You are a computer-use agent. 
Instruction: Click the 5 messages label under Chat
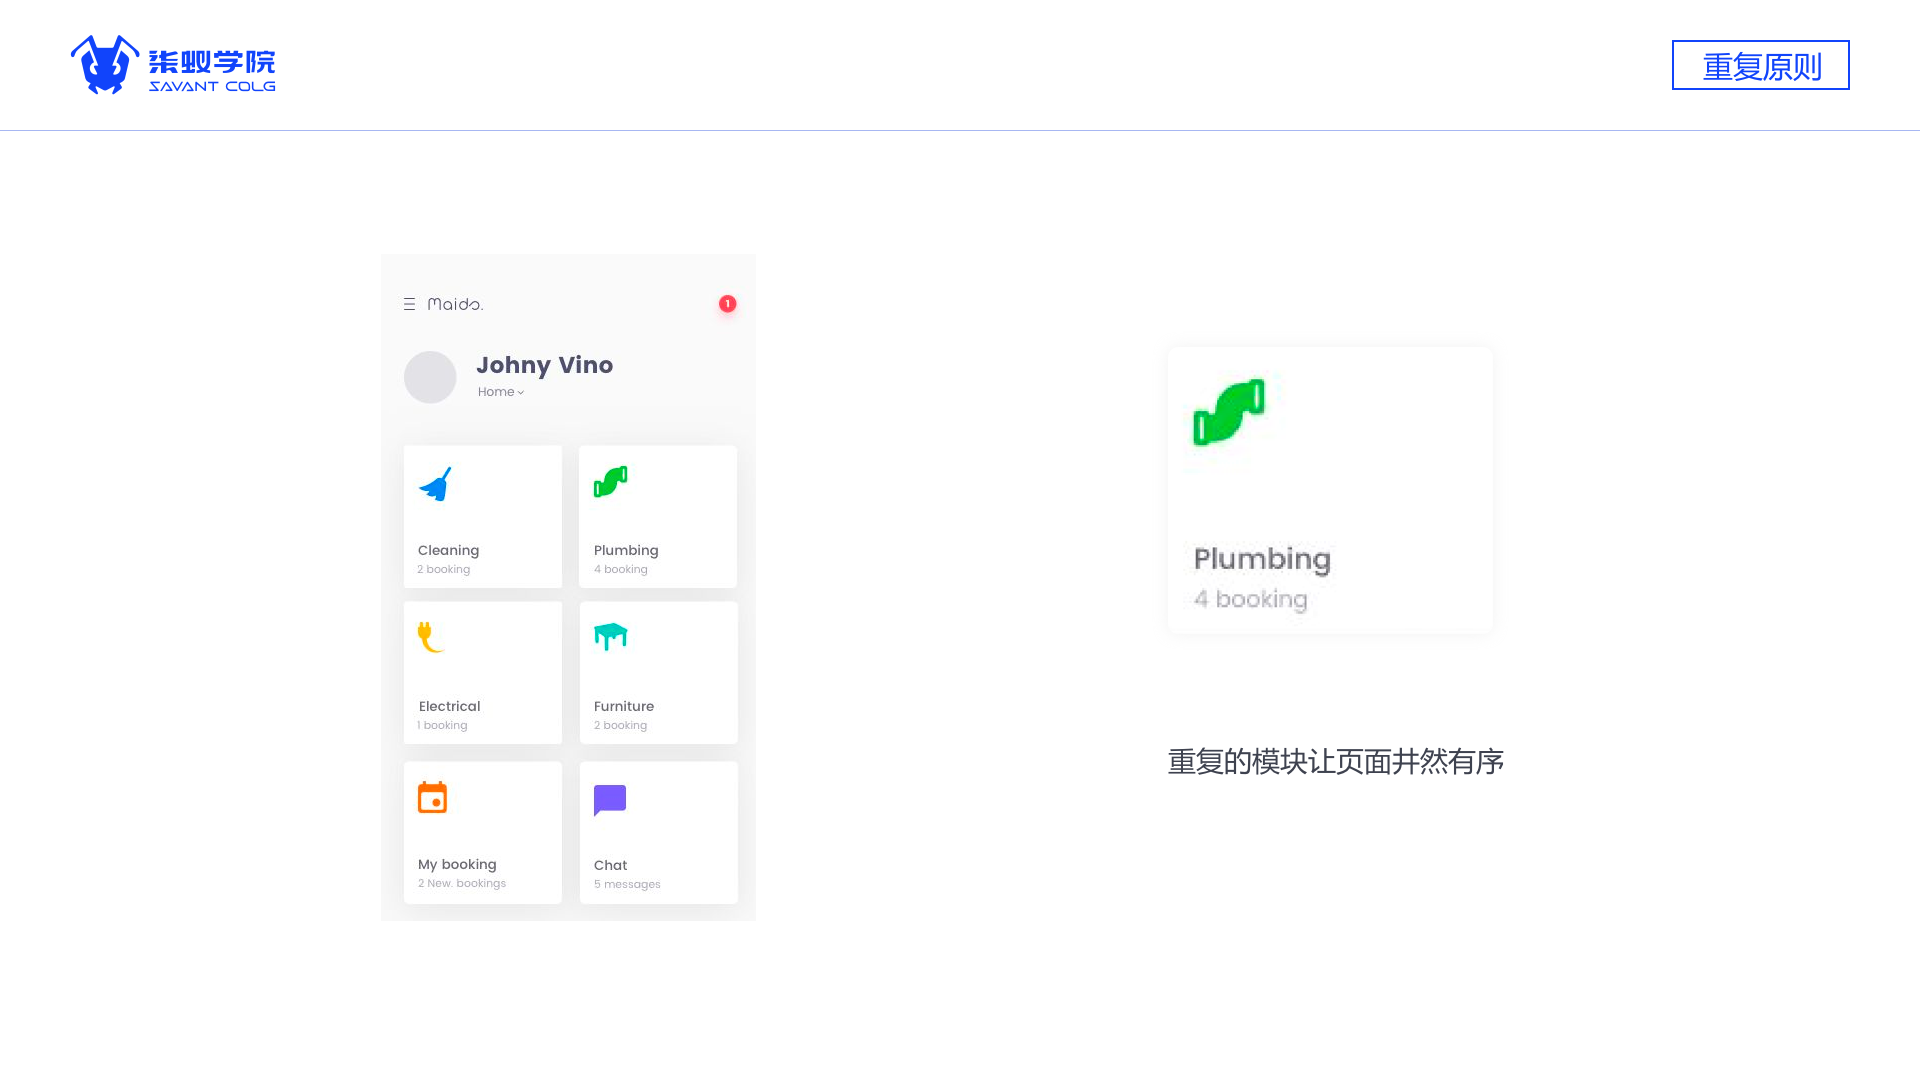pyautogui.click(x=627, y=884)
